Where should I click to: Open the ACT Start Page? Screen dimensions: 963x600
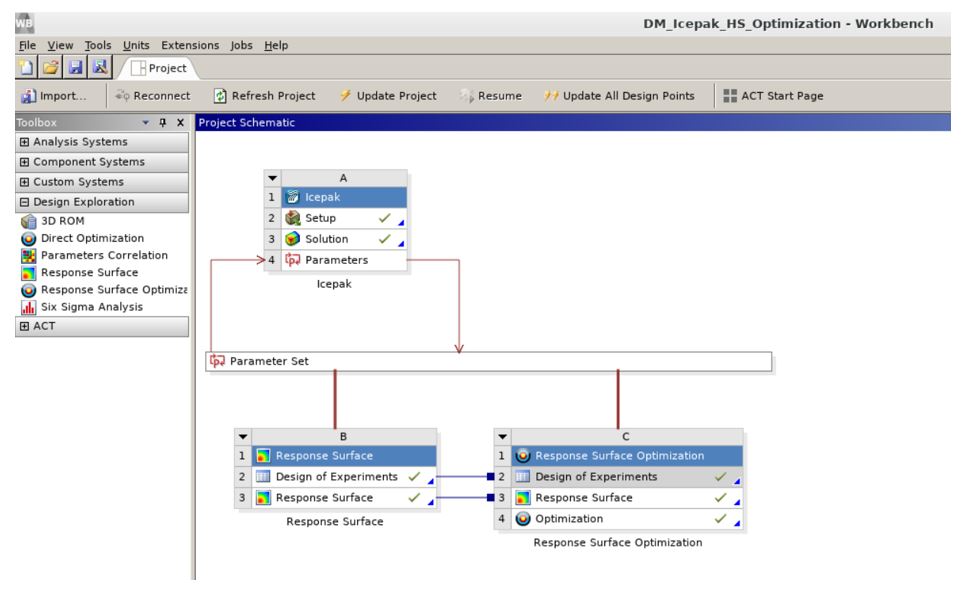click(773, 96)
